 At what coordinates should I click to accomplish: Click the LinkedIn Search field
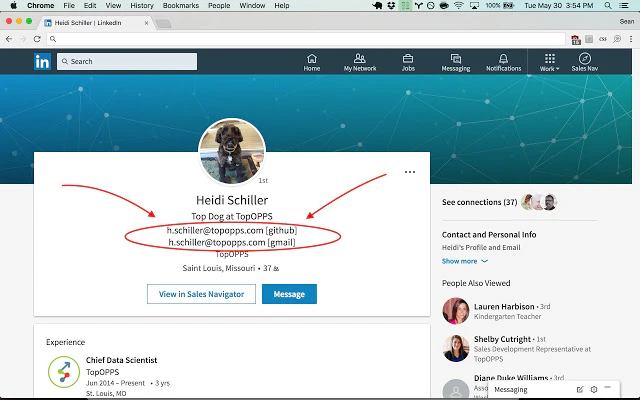click(x=127, y=61)
